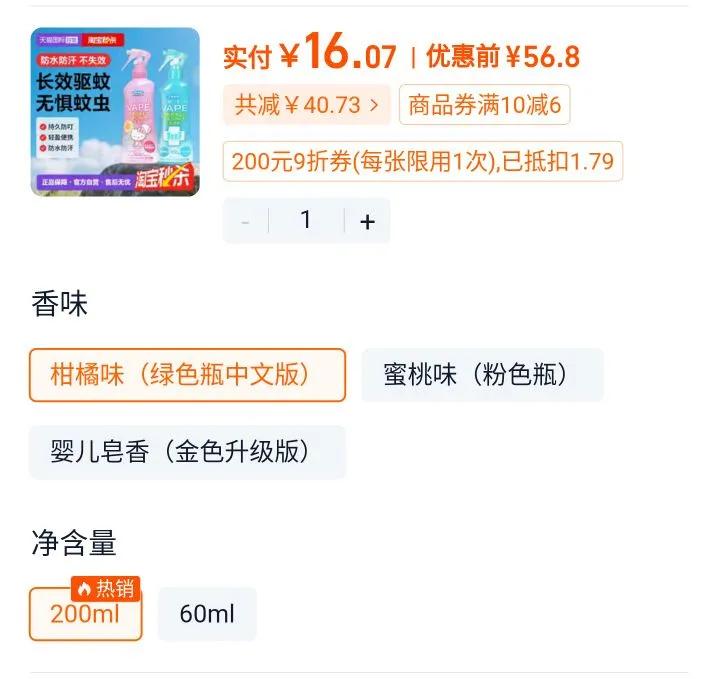Open the 200元9折券 coupon details
The width and height of the screenshot is (720, 679).
point(422,161)
